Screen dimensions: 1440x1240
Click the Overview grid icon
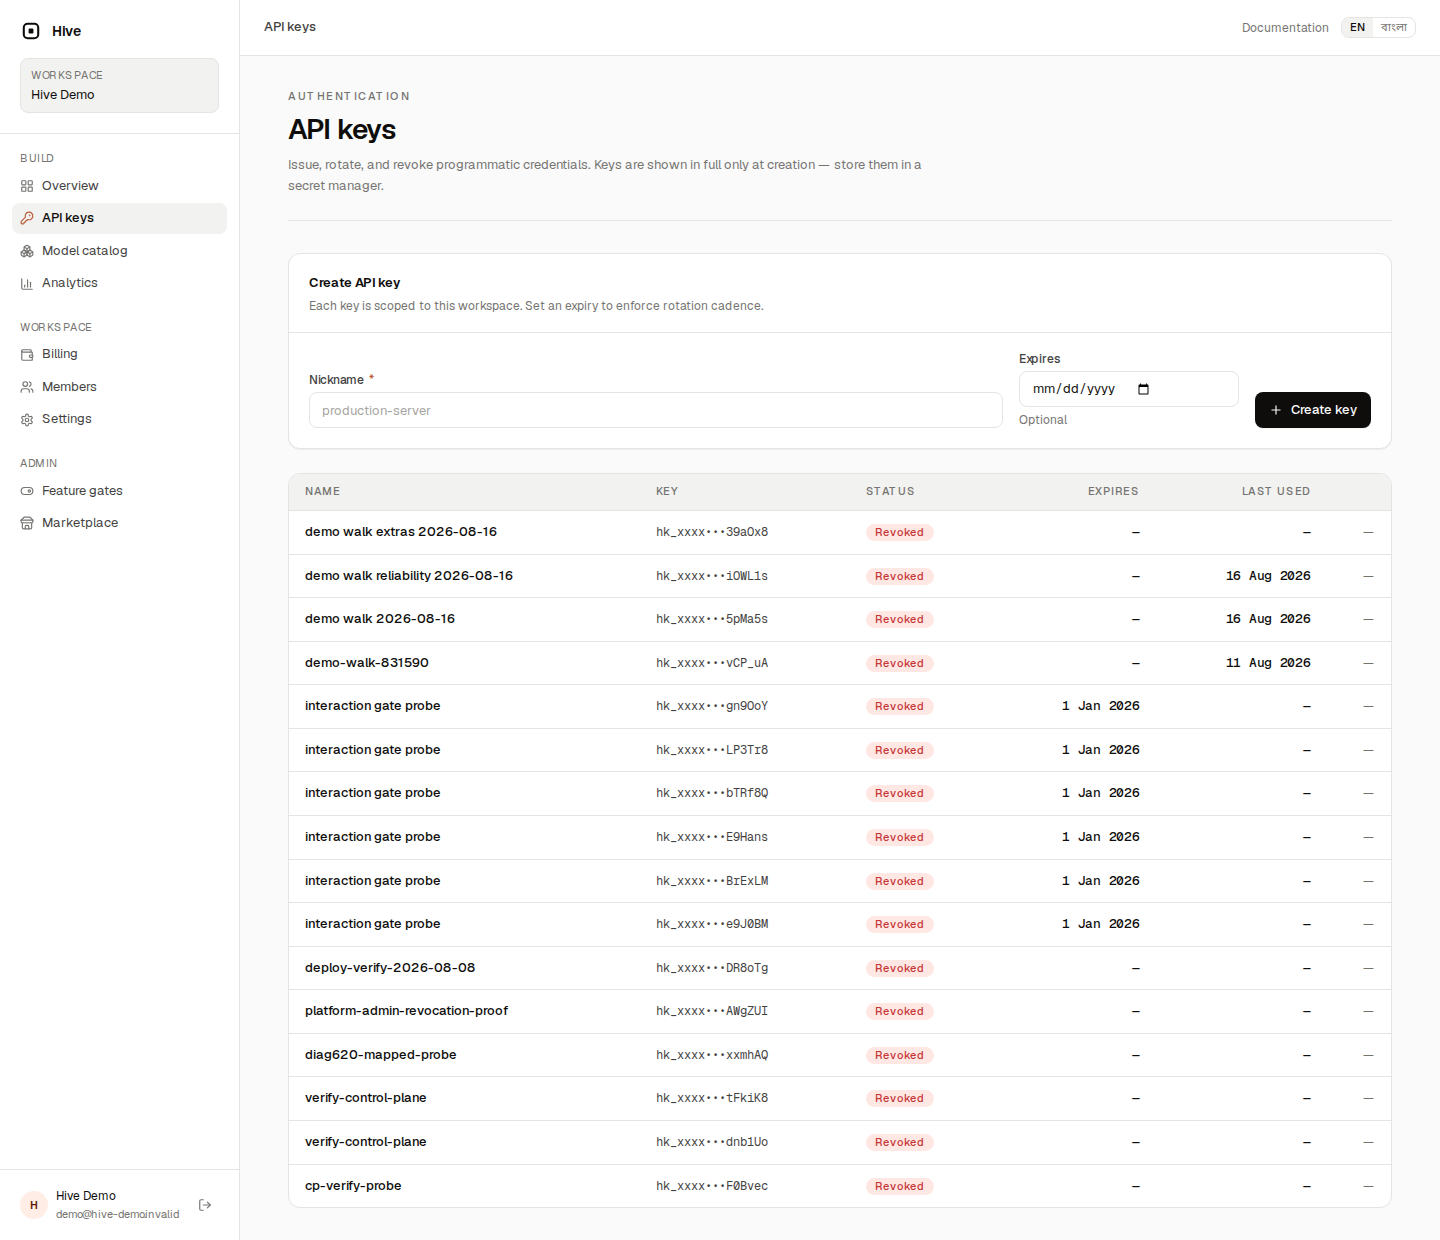coord(27,186)
